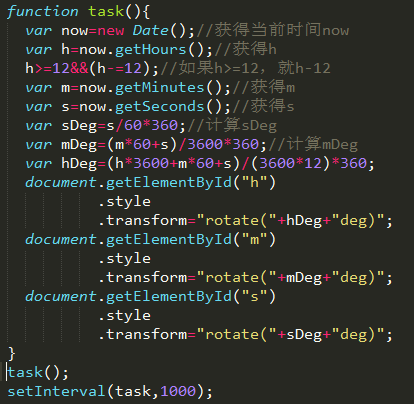Click the rotate string containing +mDeg+

point(291,278)
